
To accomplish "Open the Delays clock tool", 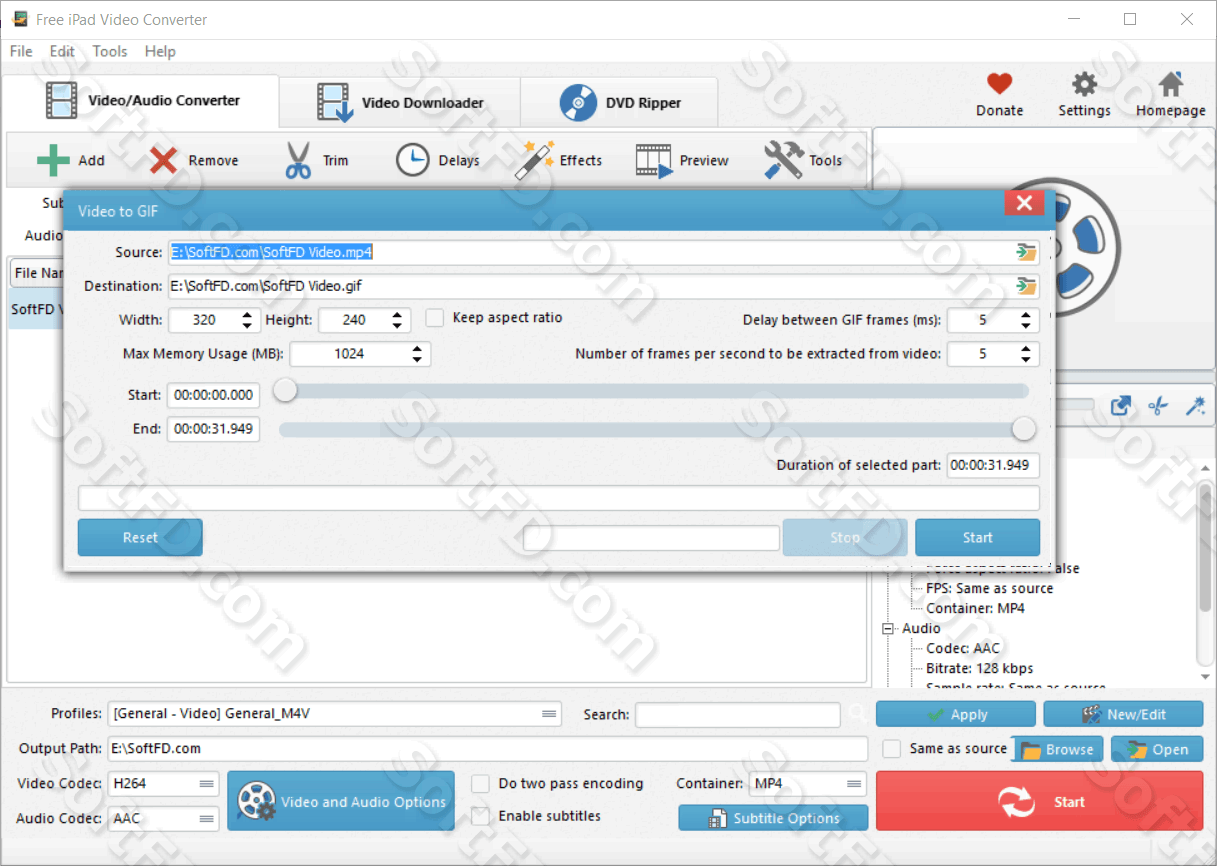I will 412,160.
